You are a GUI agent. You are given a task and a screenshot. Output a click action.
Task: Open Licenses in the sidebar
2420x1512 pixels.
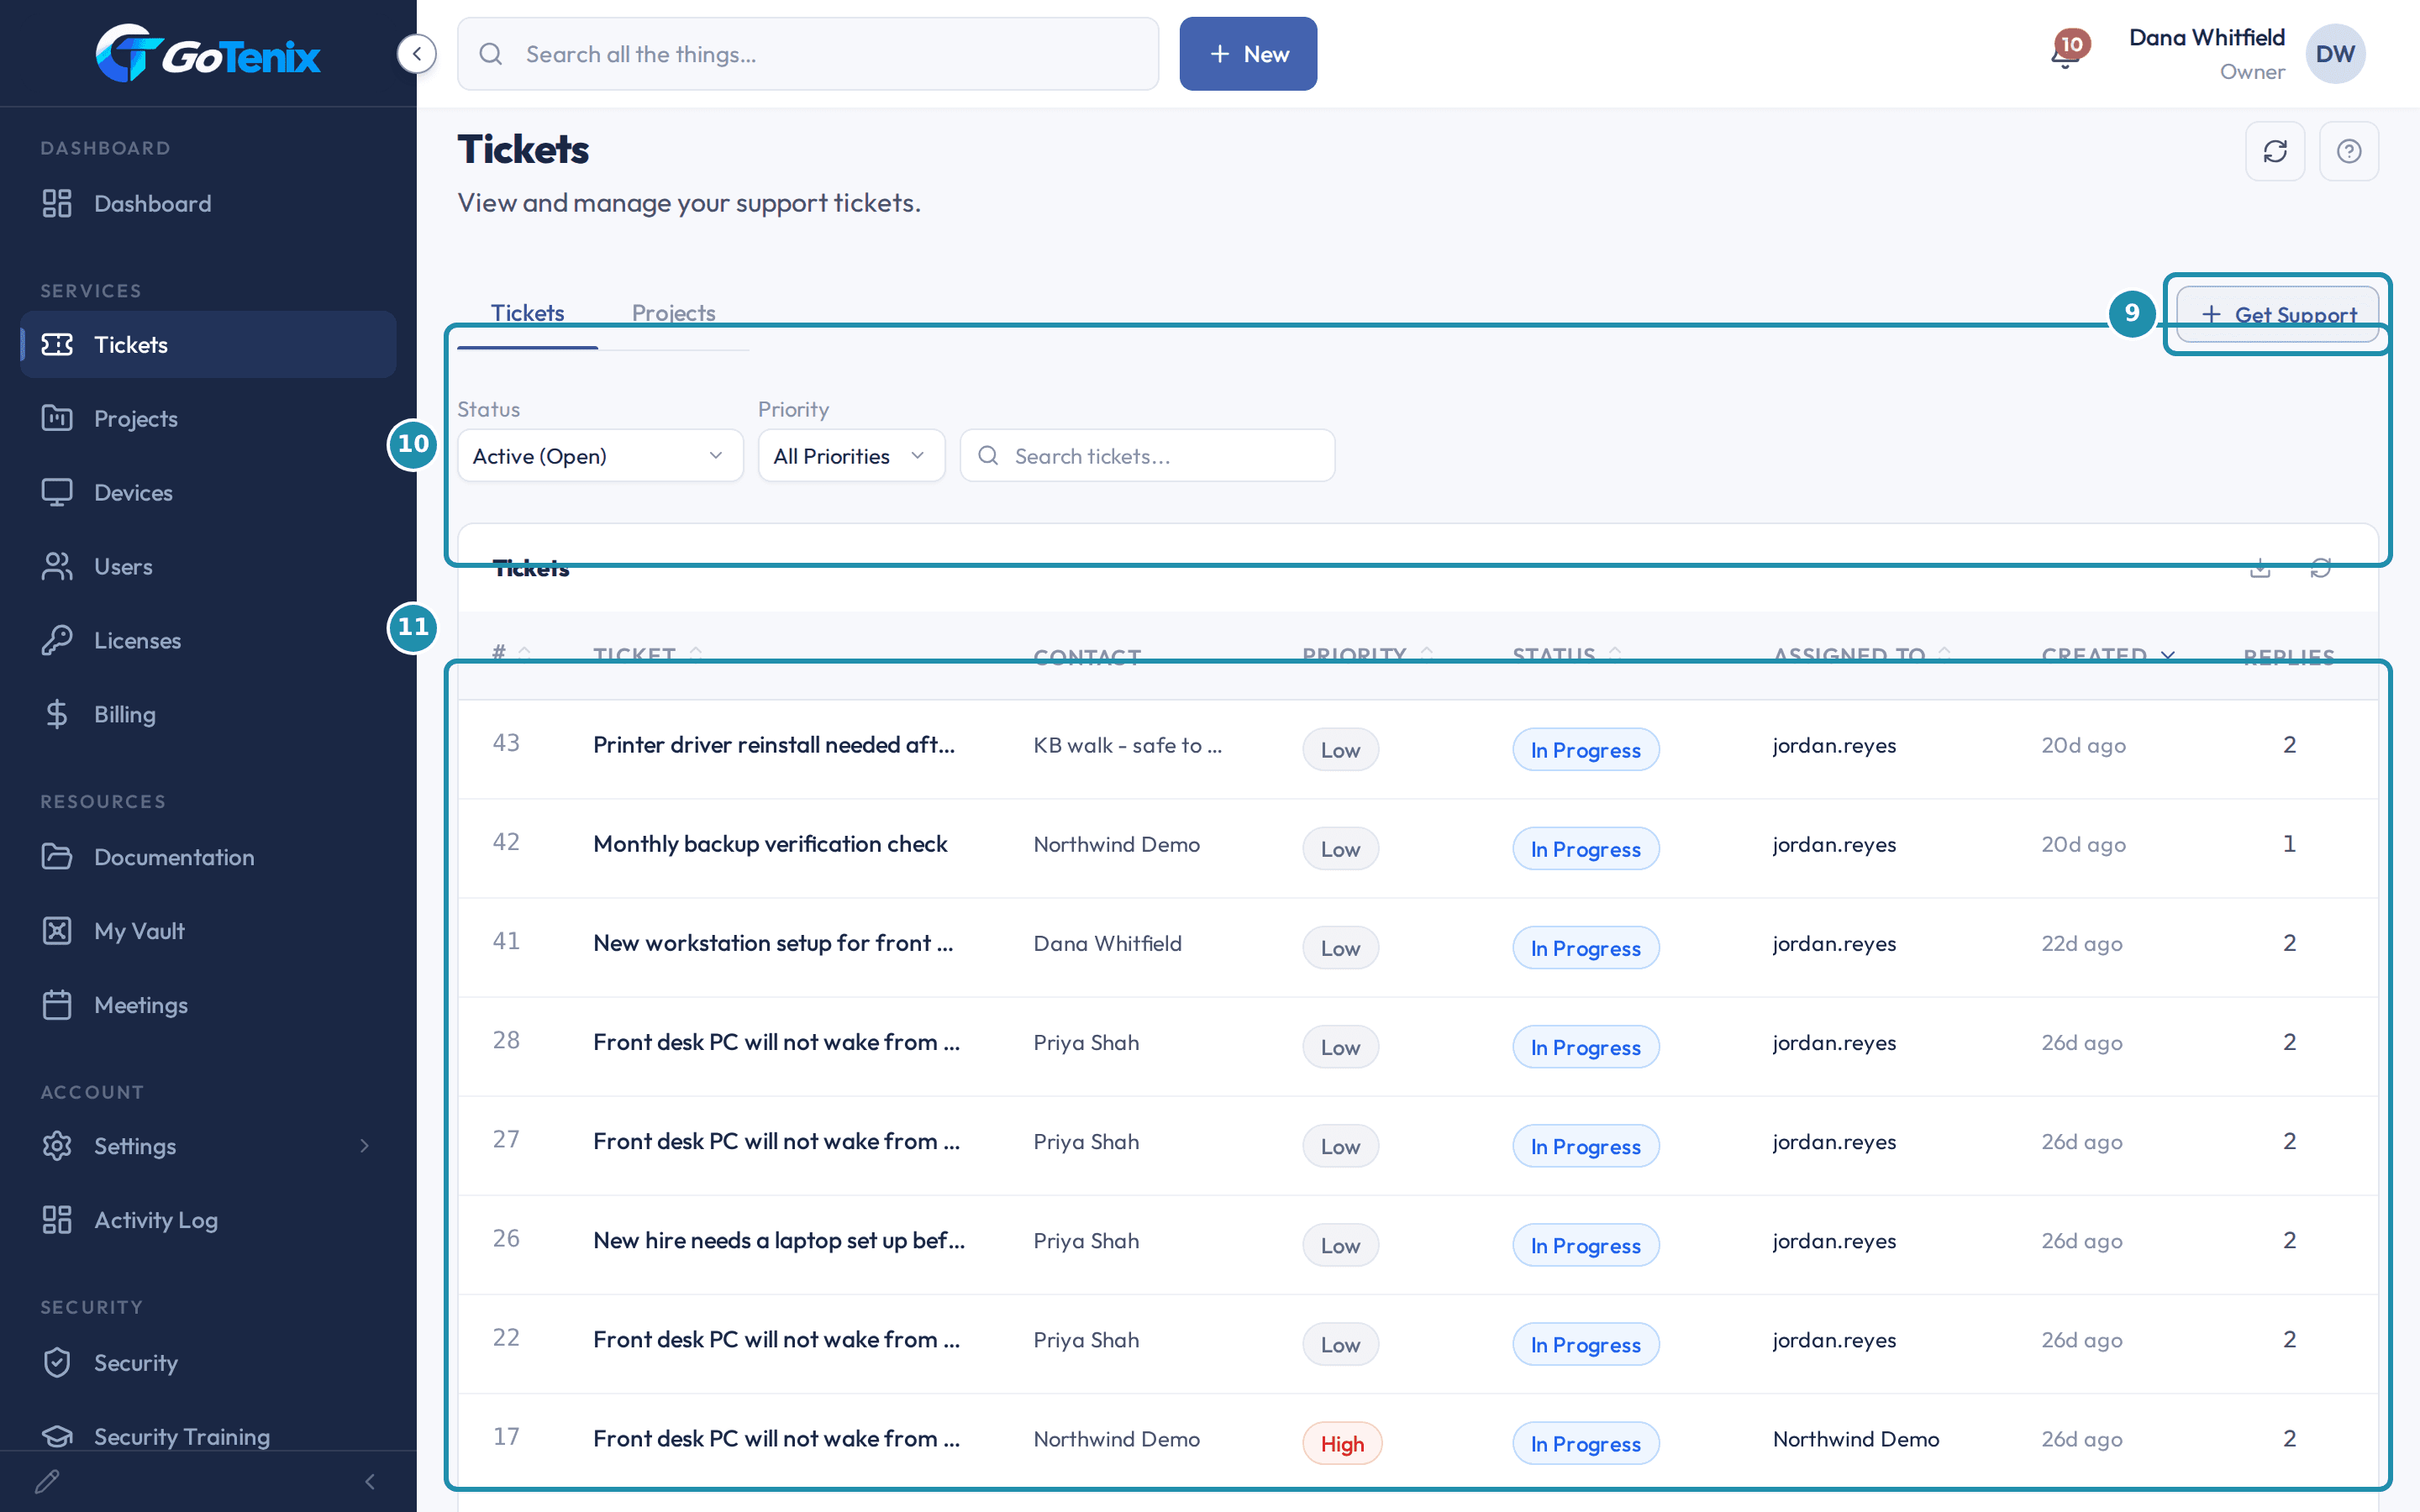tap(208, 640)
